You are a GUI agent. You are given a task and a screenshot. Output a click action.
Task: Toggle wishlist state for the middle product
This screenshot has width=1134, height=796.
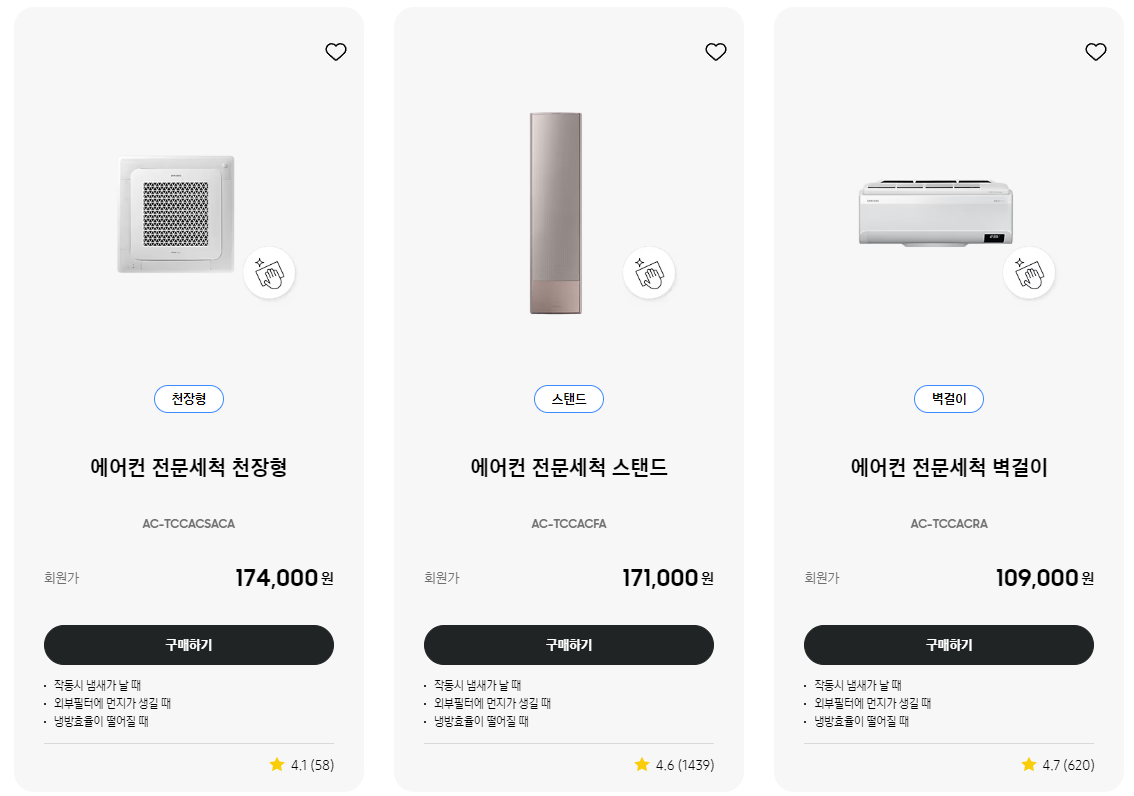point(716,51)
